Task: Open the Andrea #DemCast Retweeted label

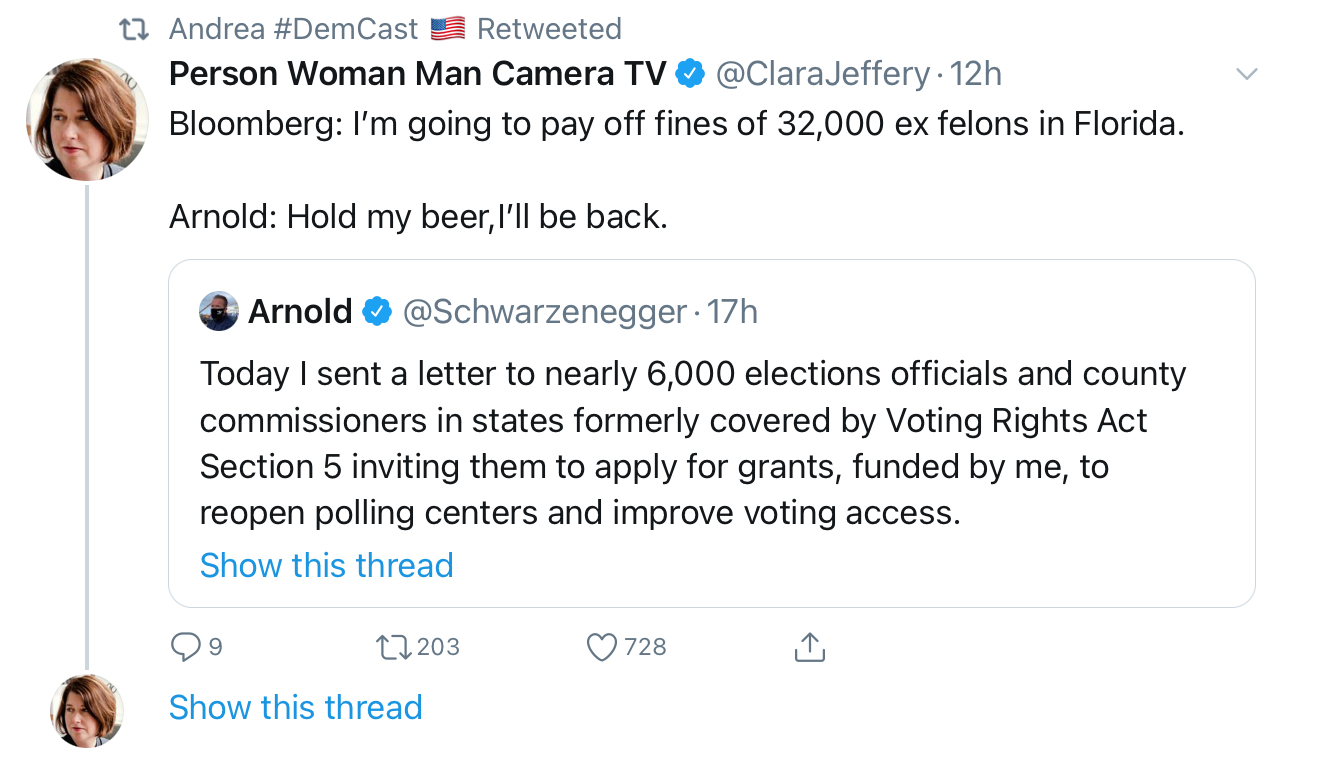Action: (x=395, y=30)
